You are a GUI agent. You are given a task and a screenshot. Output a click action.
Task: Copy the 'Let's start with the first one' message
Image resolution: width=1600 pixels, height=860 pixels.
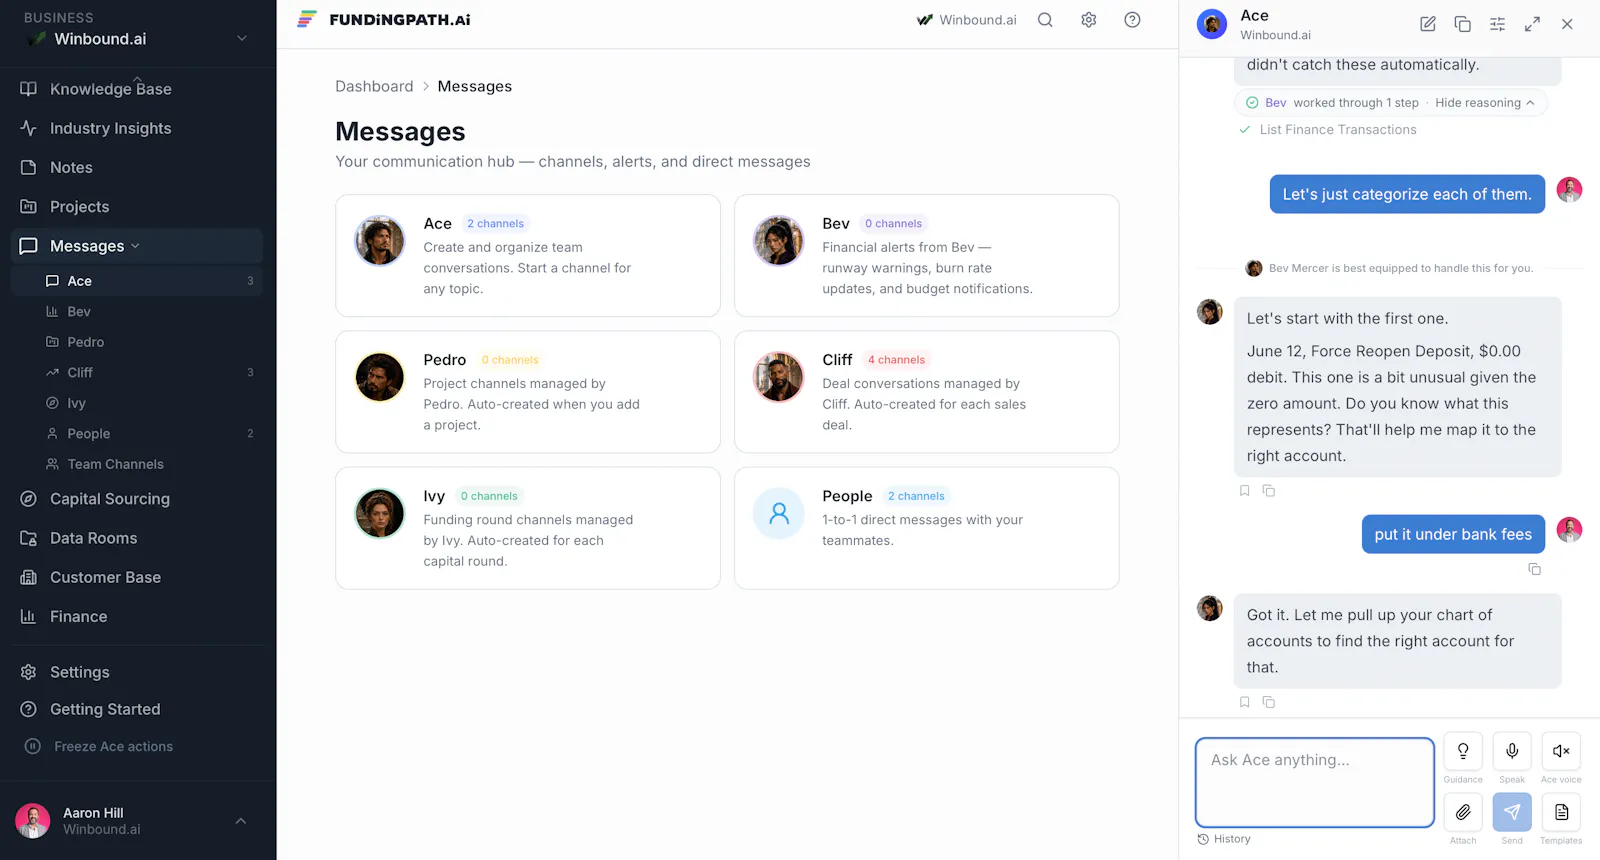tap(1269, 491)
